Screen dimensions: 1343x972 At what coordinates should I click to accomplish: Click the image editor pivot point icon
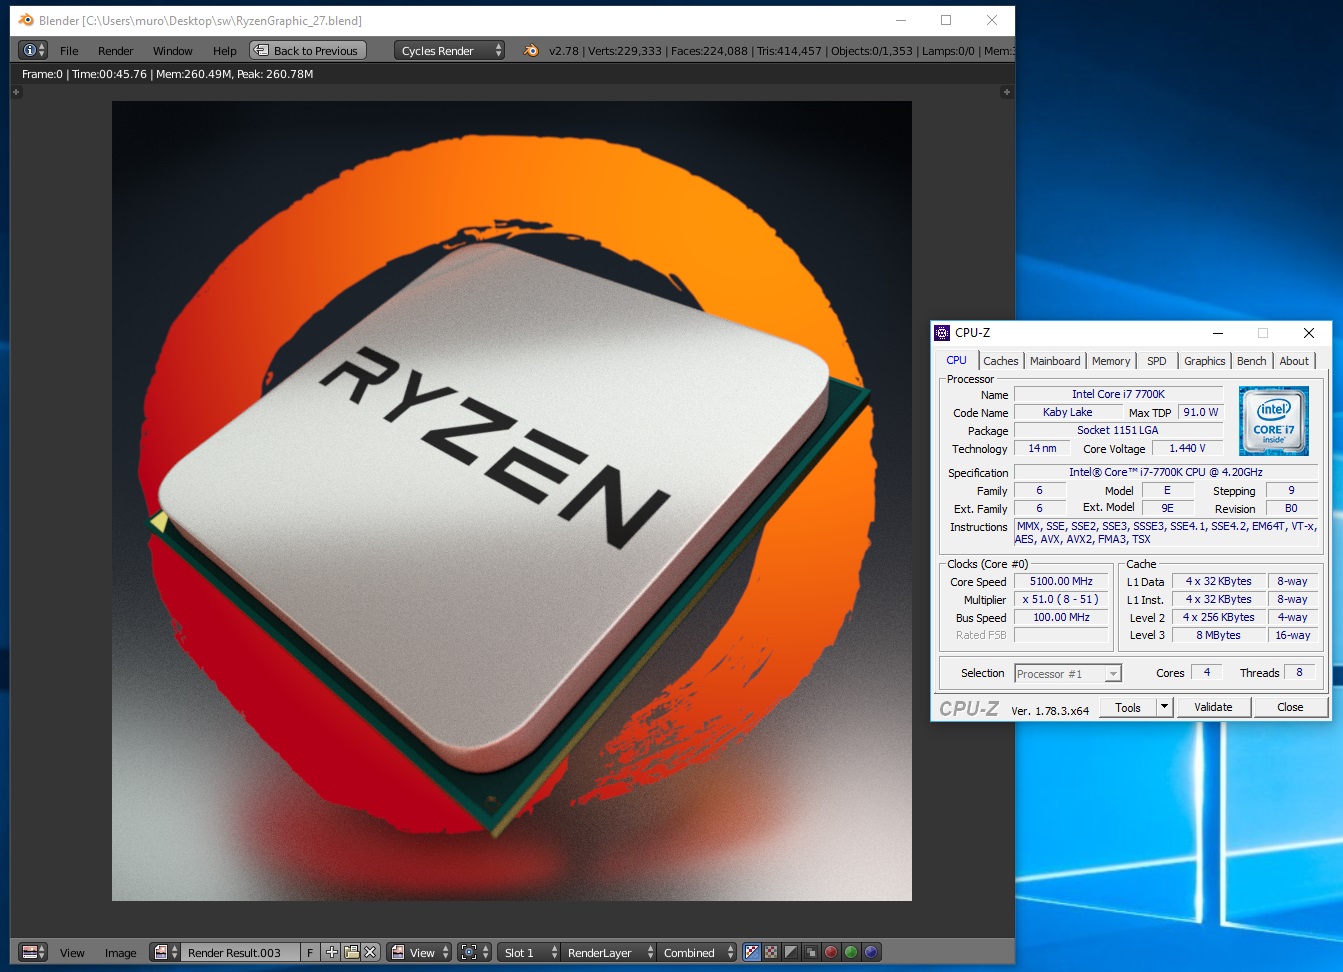coord(473,952)
